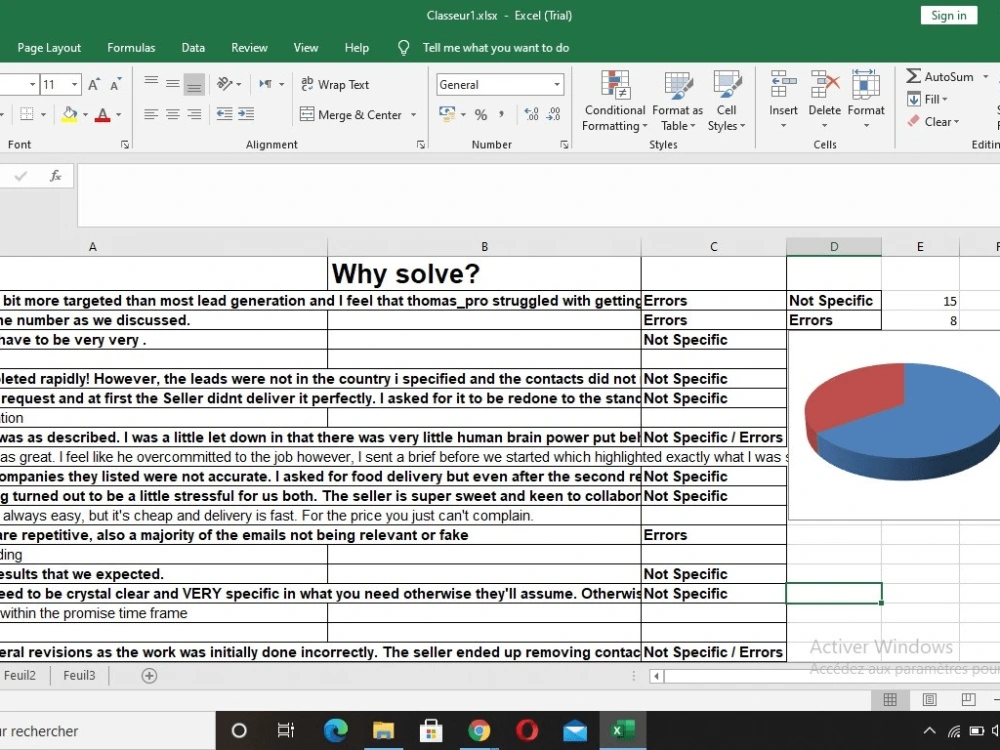Screen dimensions: 1000x750
Task: Open the Review tab
Action: (x=249, y=48)
